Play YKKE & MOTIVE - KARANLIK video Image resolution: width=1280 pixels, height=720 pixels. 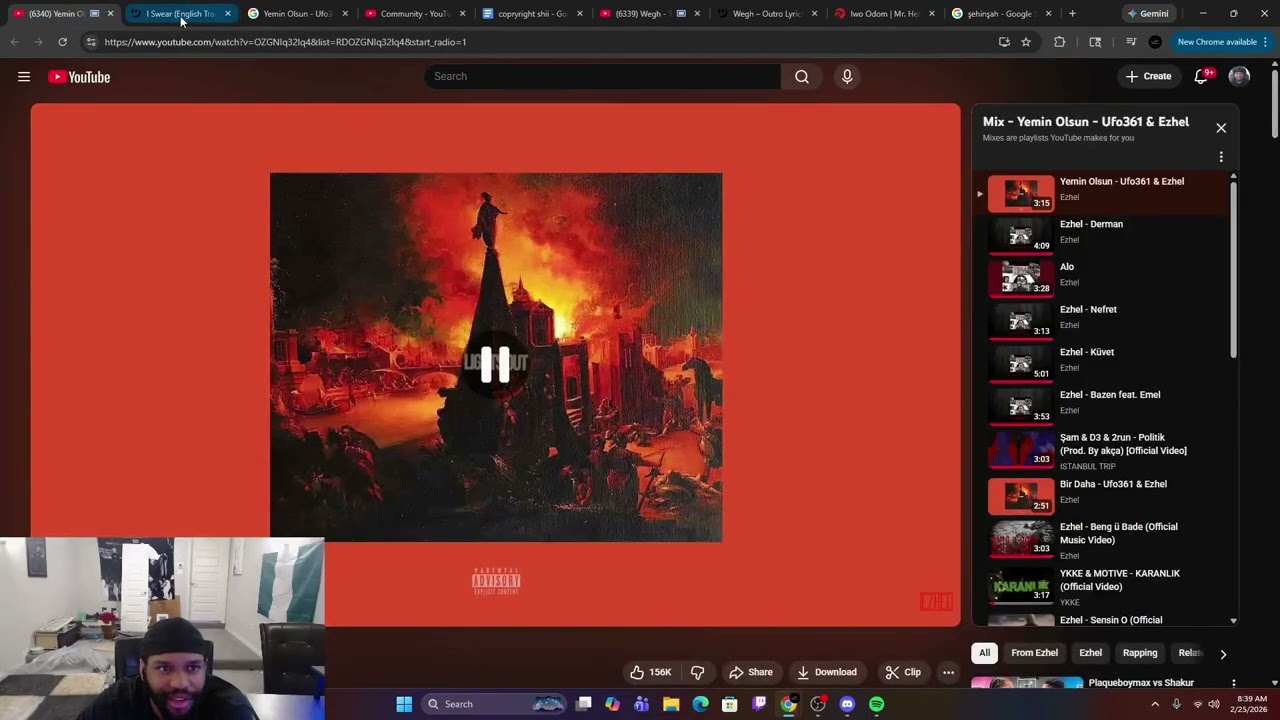point(1100,586)
